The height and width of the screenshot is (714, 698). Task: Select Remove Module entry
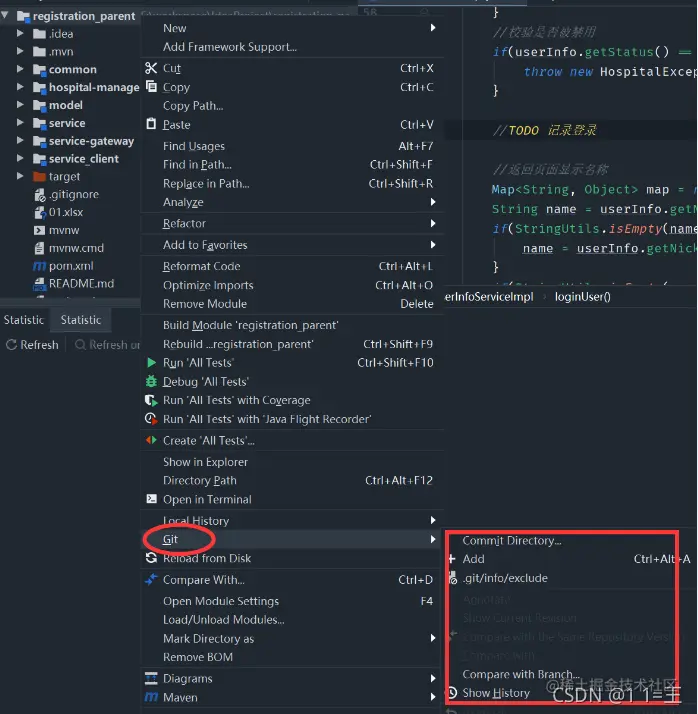(292, 304)
